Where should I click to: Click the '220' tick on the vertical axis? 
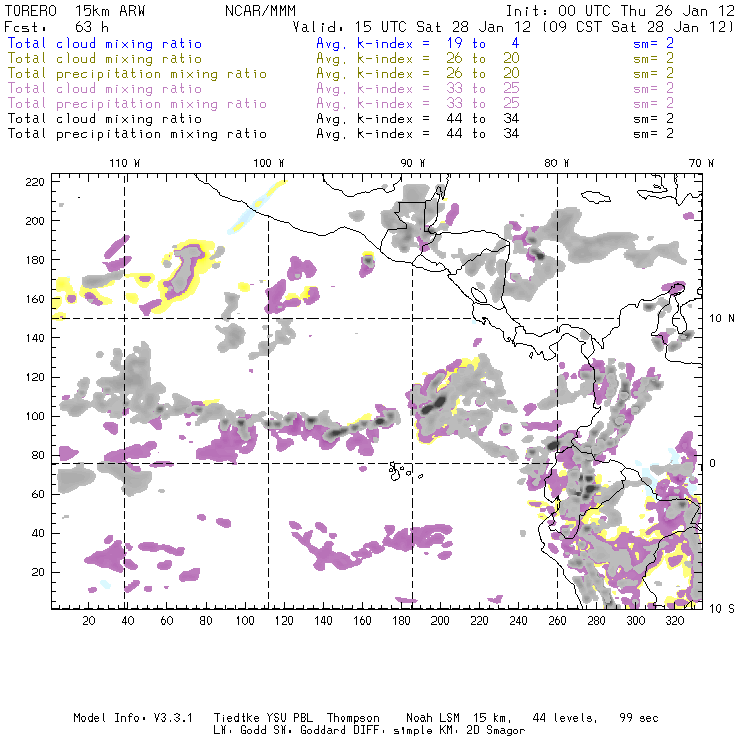[35, 182]
